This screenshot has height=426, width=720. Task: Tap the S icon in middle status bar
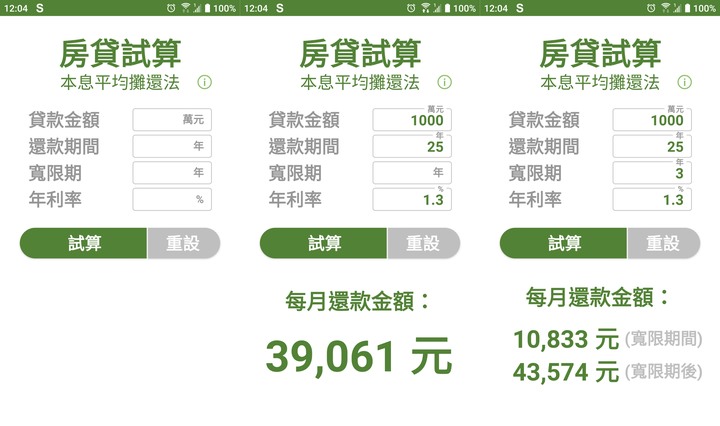(x=280, y=8)
